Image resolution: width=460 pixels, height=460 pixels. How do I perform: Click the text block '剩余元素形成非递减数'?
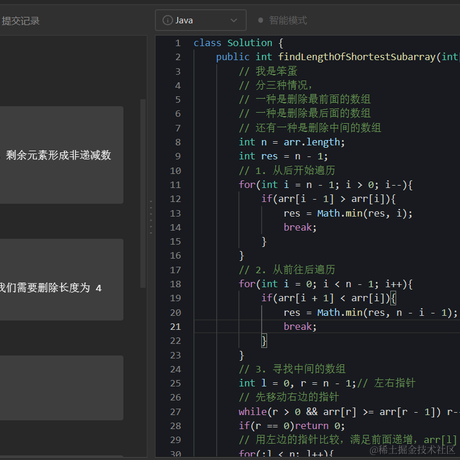(58, 155)
